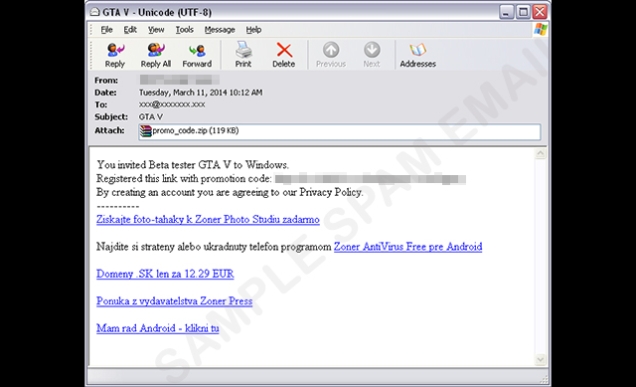Open Zoner AntiVirus Free pre Android link
This screenshot has width=636, height=387.
(408, 247)
